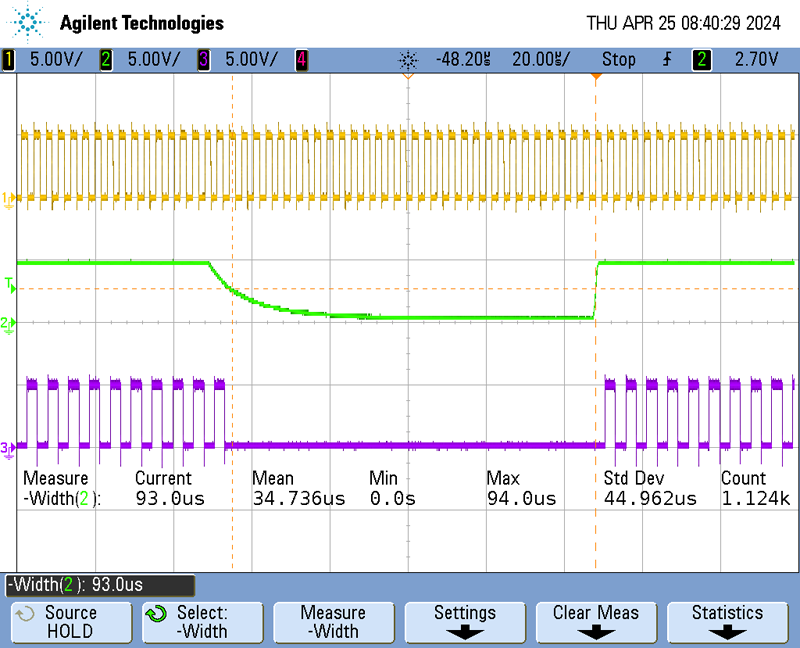Click the rising edge trigger slope icon
800x648 pixels.
tap(667, 59)
